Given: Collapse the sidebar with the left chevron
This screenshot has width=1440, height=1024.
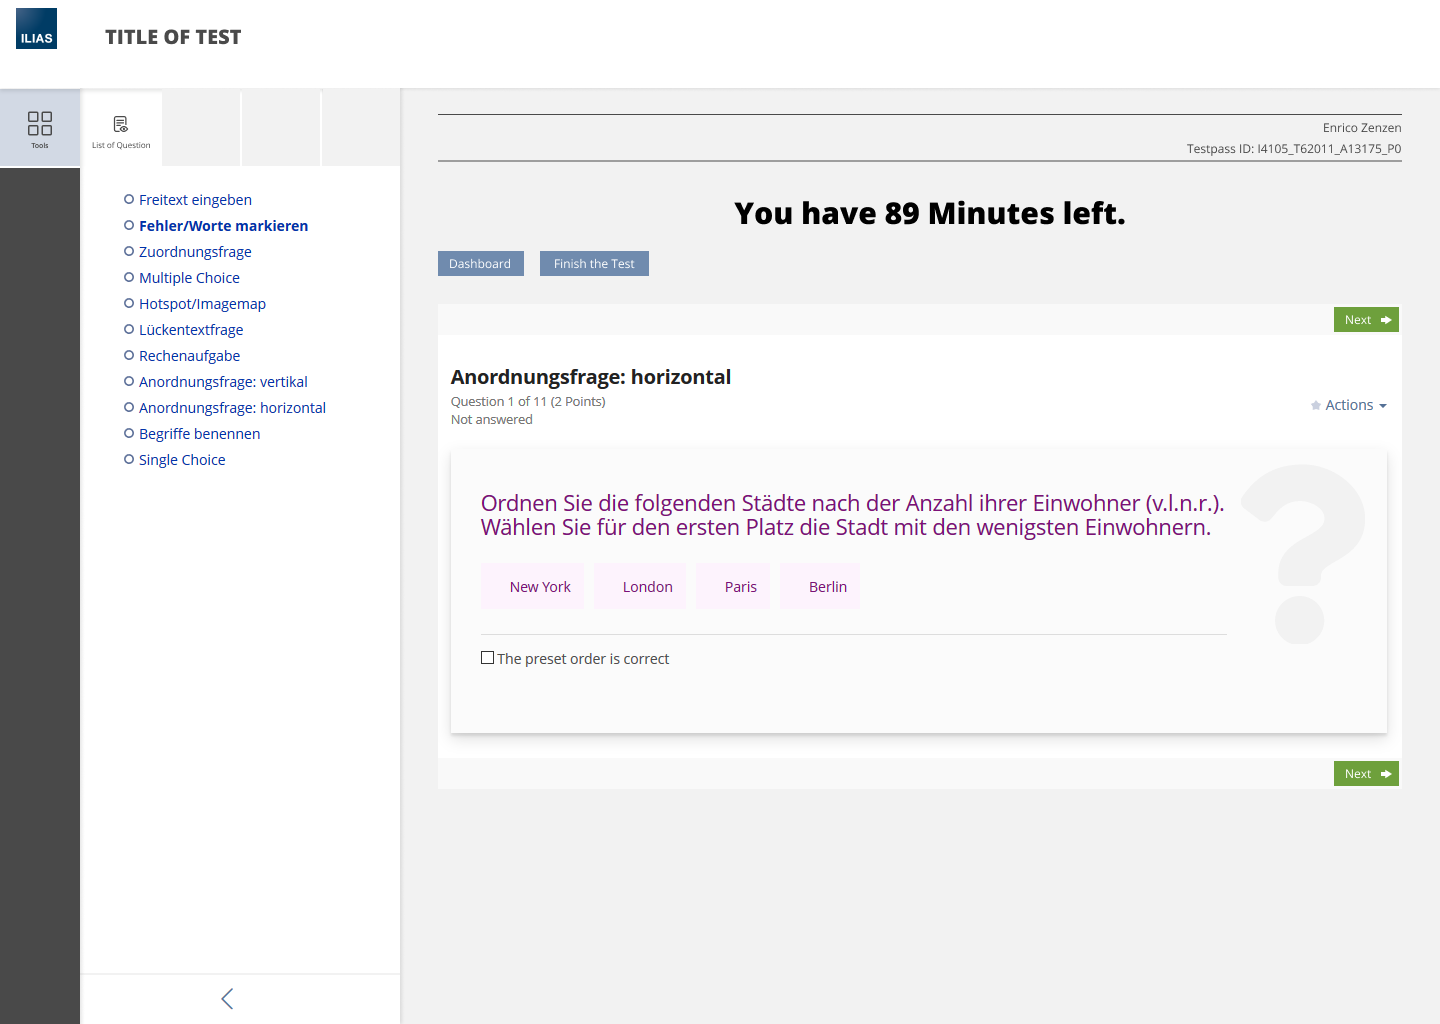Looking at the screenshot, I should tap(227, 998).
